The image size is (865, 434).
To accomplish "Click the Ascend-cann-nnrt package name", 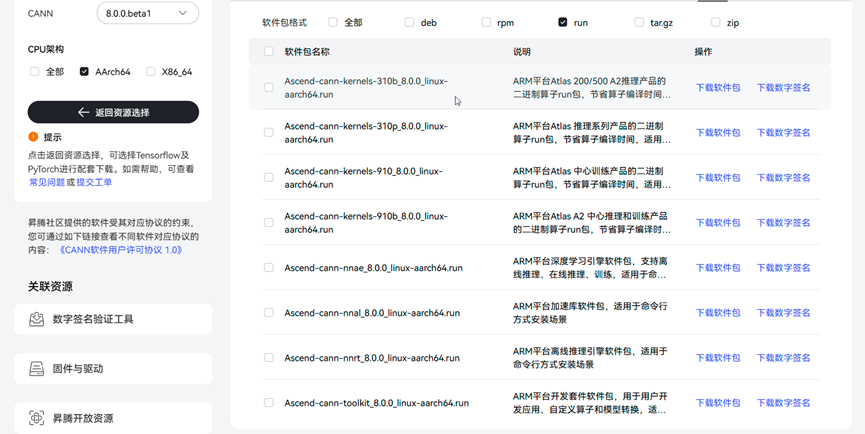I will coord(372,358).
